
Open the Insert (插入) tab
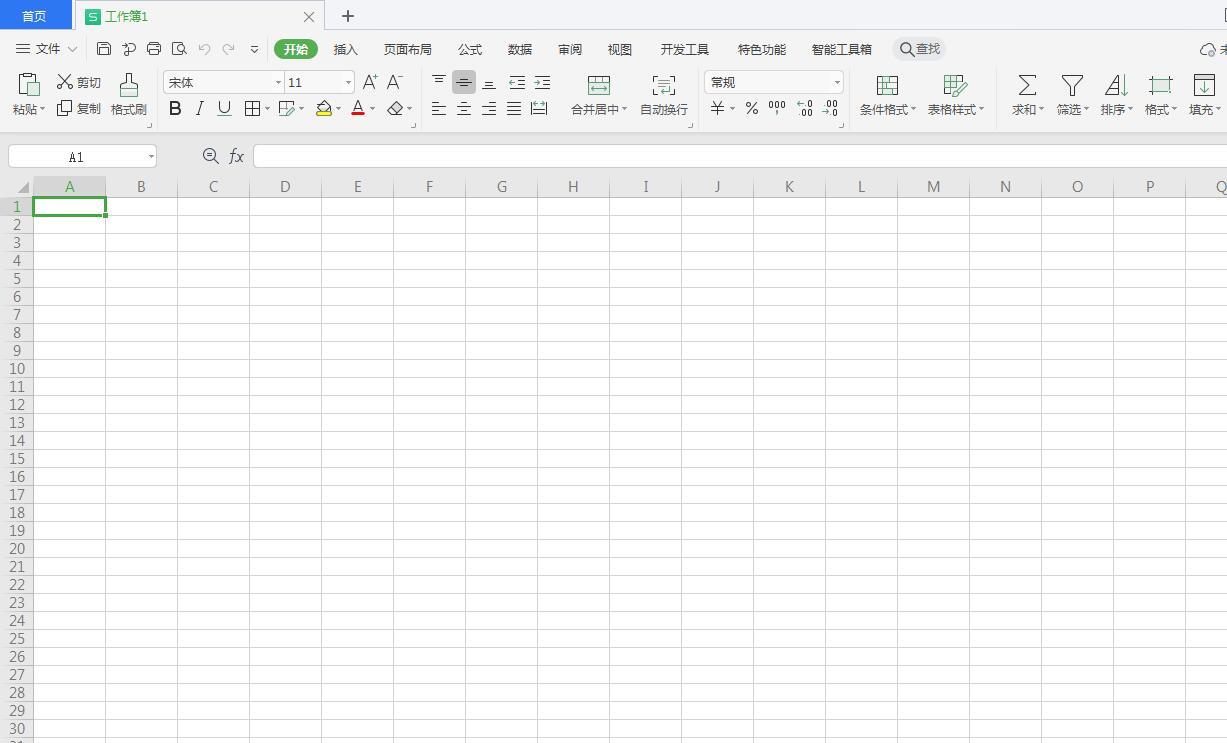[x=345, y=49]
